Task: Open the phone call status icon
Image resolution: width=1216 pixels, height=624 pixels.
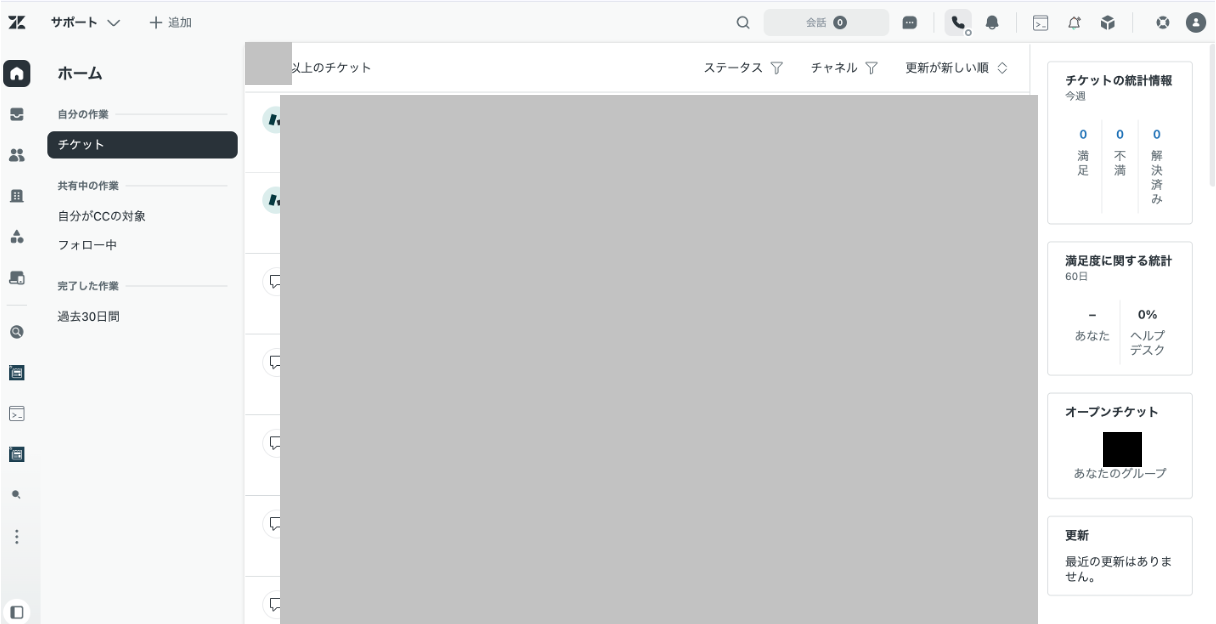Action: pos(959,22)
